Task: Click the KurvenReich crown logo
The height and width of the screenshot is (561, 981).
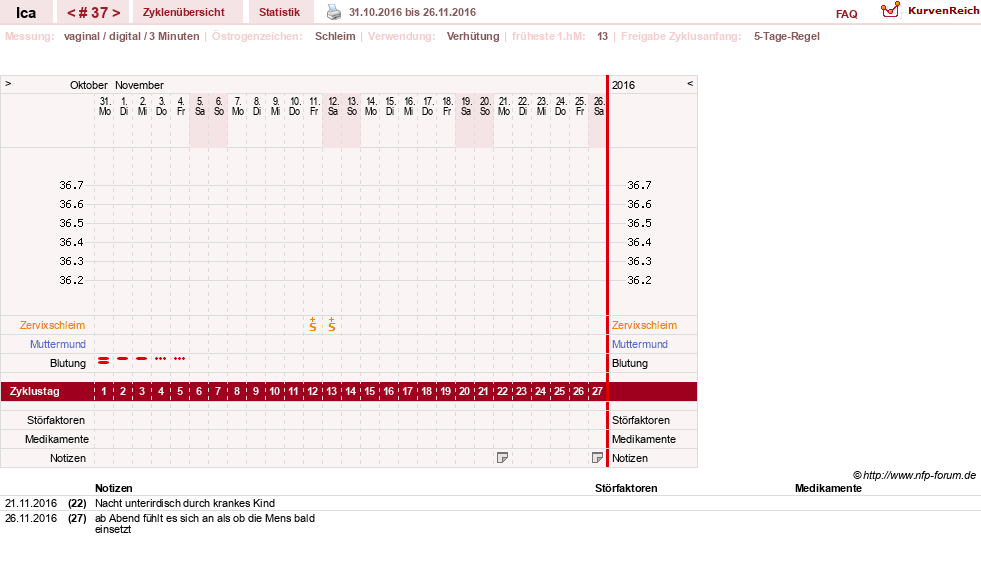Action: pyautogui.click(x=890, y=10)
